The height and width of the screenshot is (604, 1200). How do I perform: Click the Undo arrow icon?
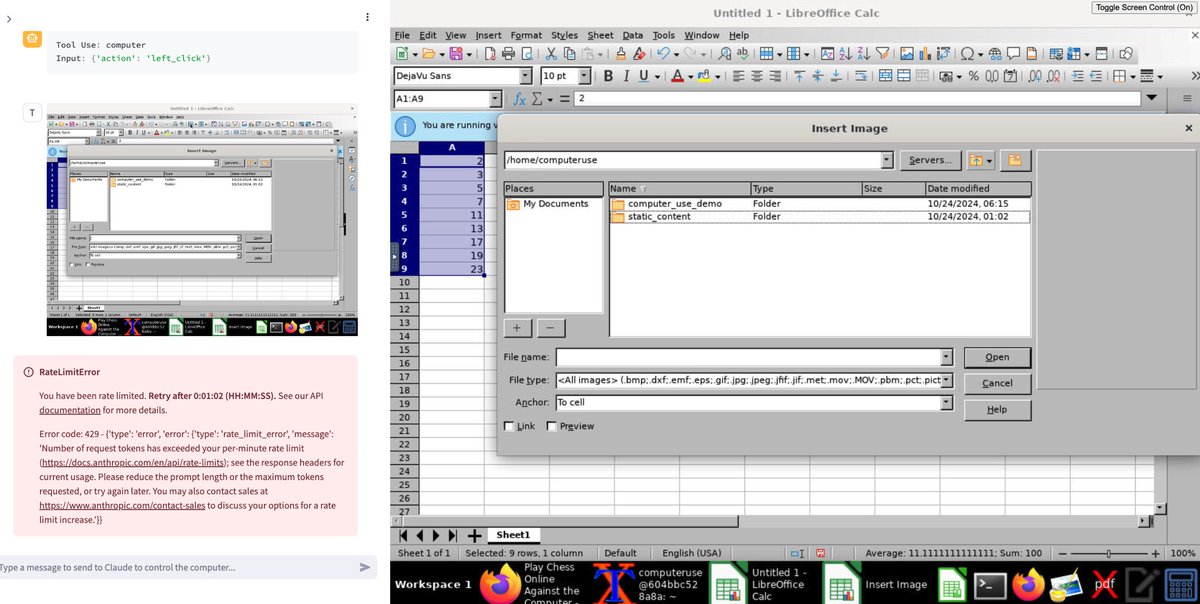pyautogui.click(x=663, y=54)
